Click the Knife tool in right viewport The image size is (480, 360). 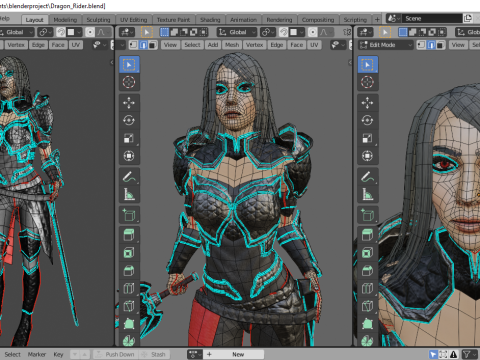click(x=367, y=306)
